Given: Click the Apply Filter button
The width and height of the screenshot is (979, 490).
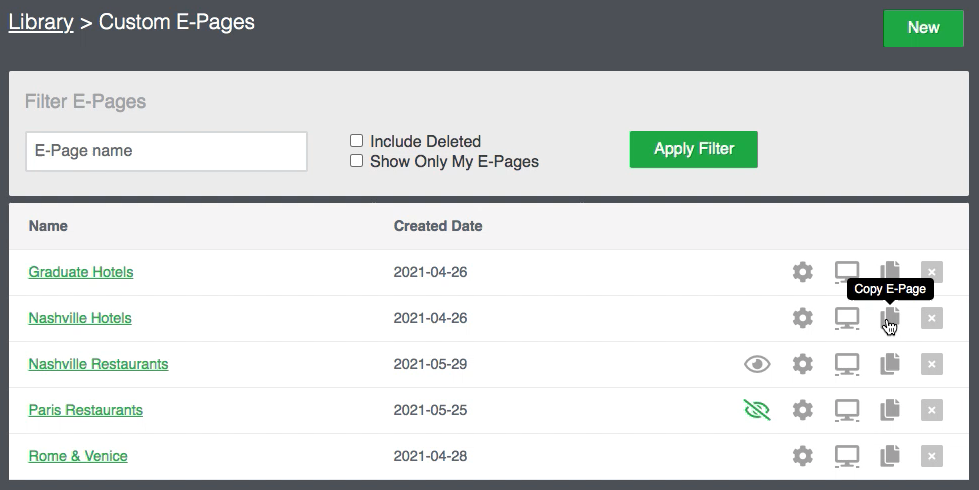Looking at the screenshot, I should [694, 149].
